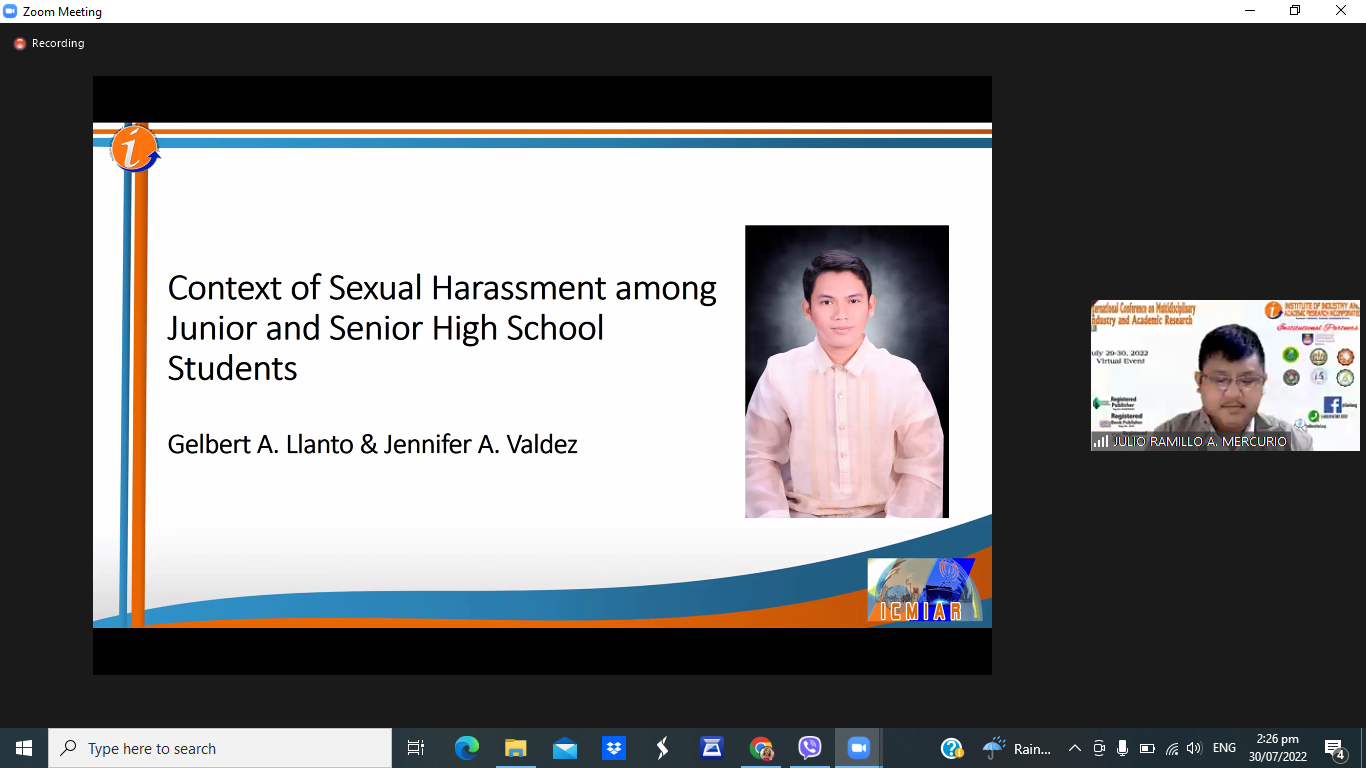Select Julio Ramillo A. Mercurio's video thumbnail
Viewport: 1366px width, 768px height.
[1225, 375]
